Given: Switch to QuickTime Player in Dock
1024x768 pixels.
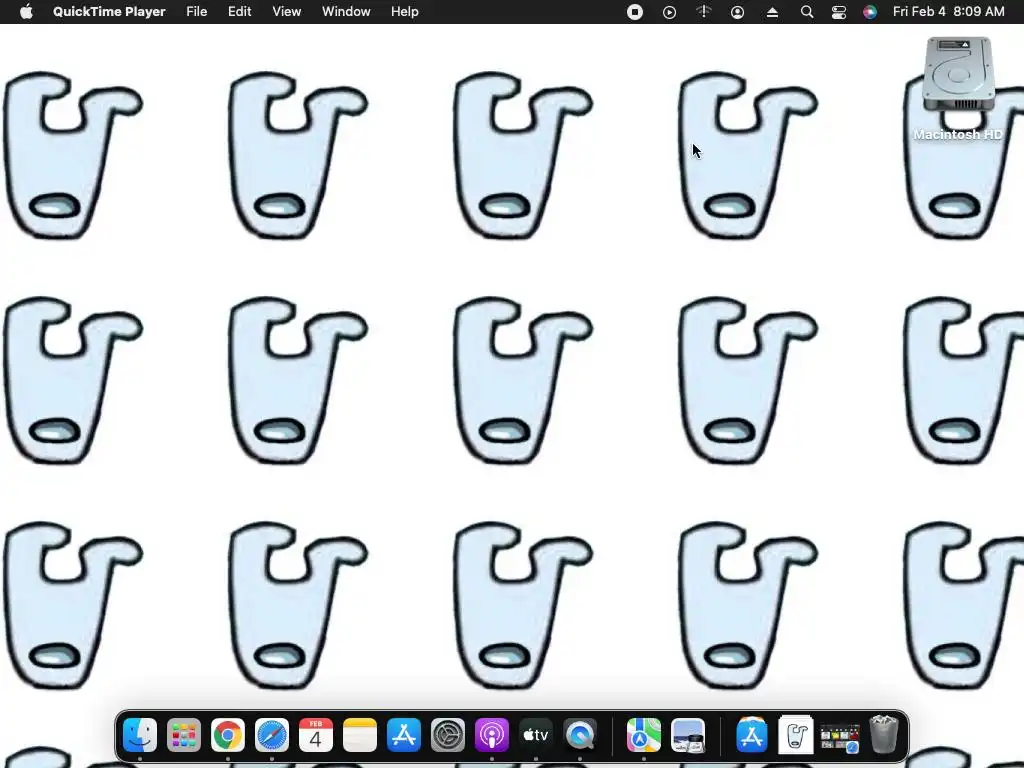Looking at the screenshot, I should coord(580,735).
